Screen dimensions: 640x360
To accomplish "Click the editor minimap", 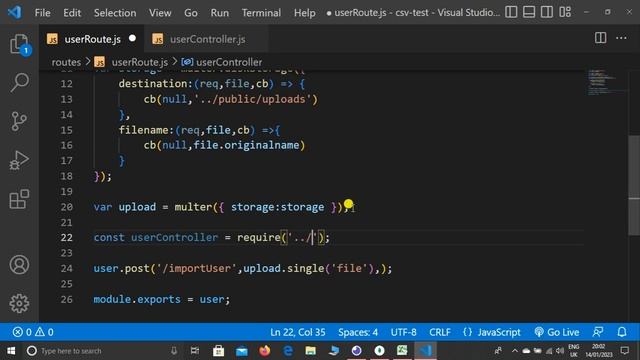I will point(606,82).
